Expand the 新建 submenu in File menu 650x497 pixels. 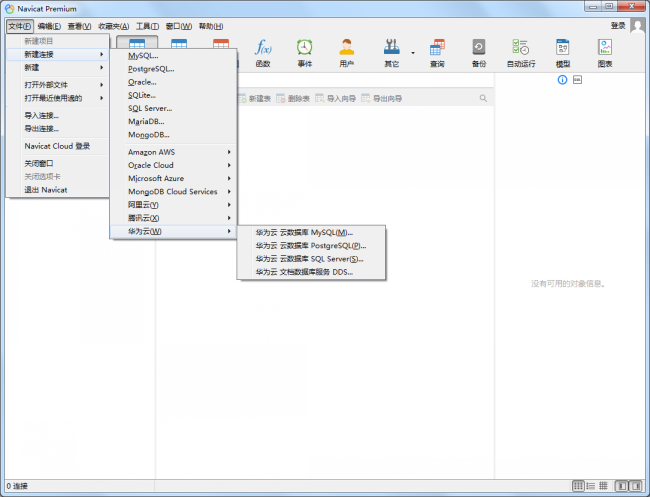click(58, 68)
